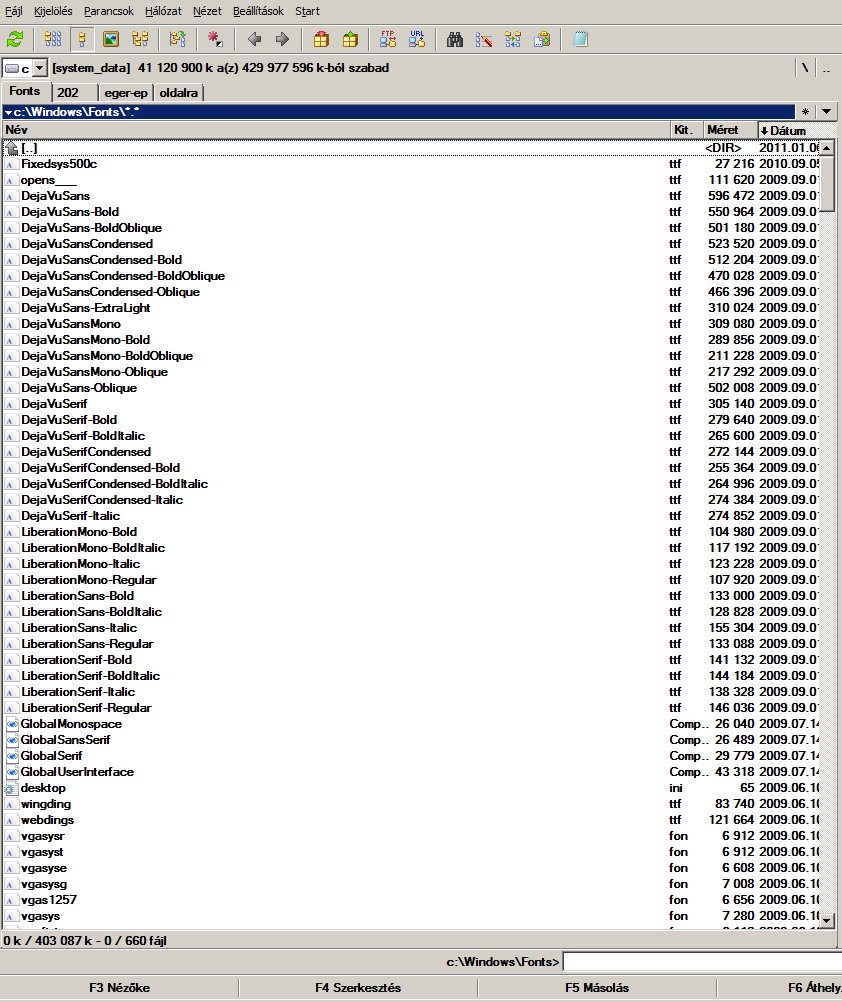This screenshot has width=842, height=1002.
Task: Click the F5 Másolás button
Action: point(597,988)
